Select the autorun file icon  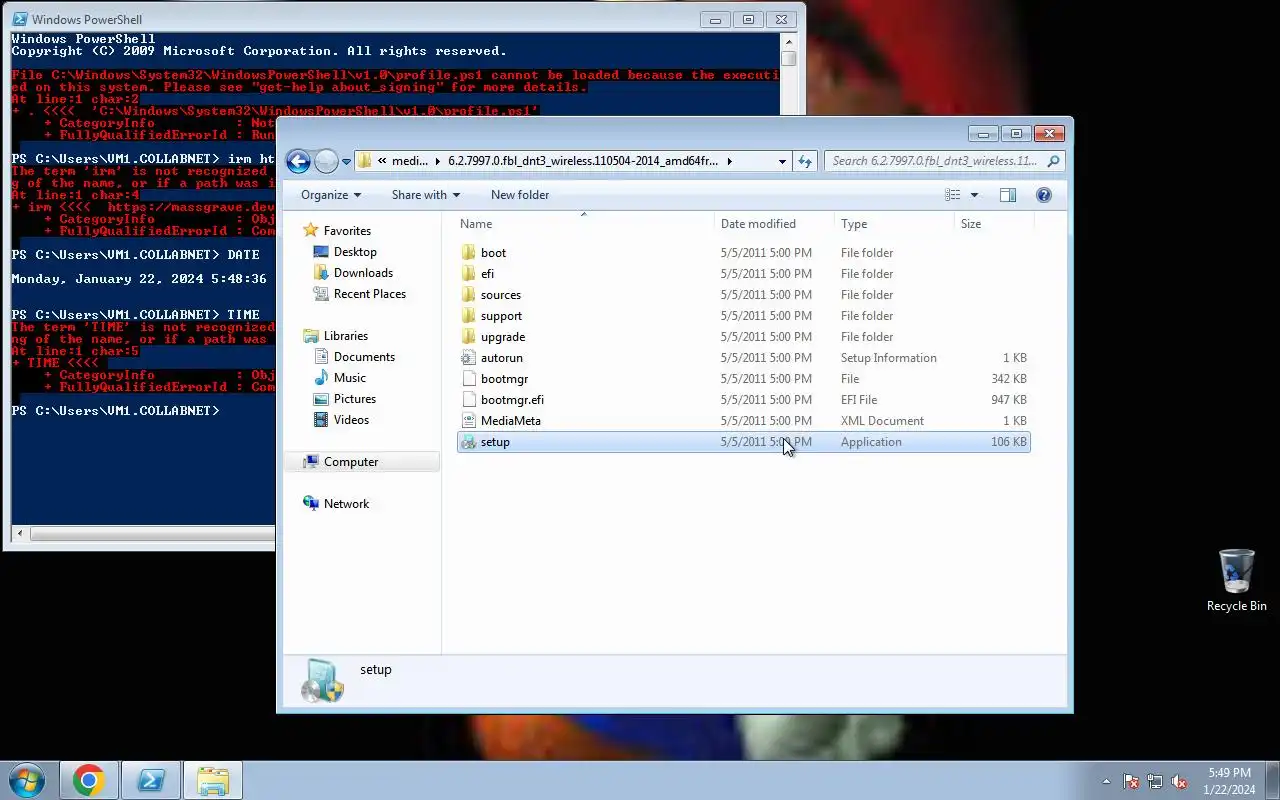(469, 358)
